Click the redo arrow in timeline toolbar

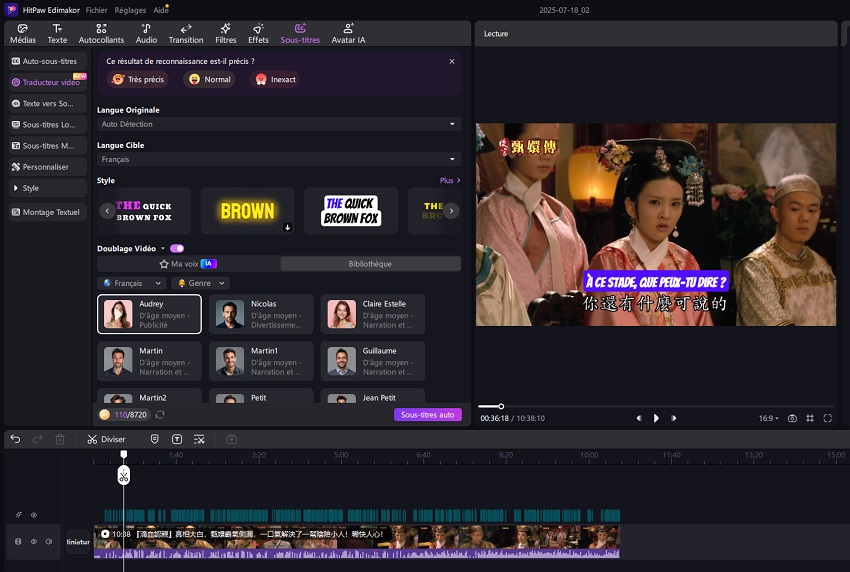click(37, 439)
